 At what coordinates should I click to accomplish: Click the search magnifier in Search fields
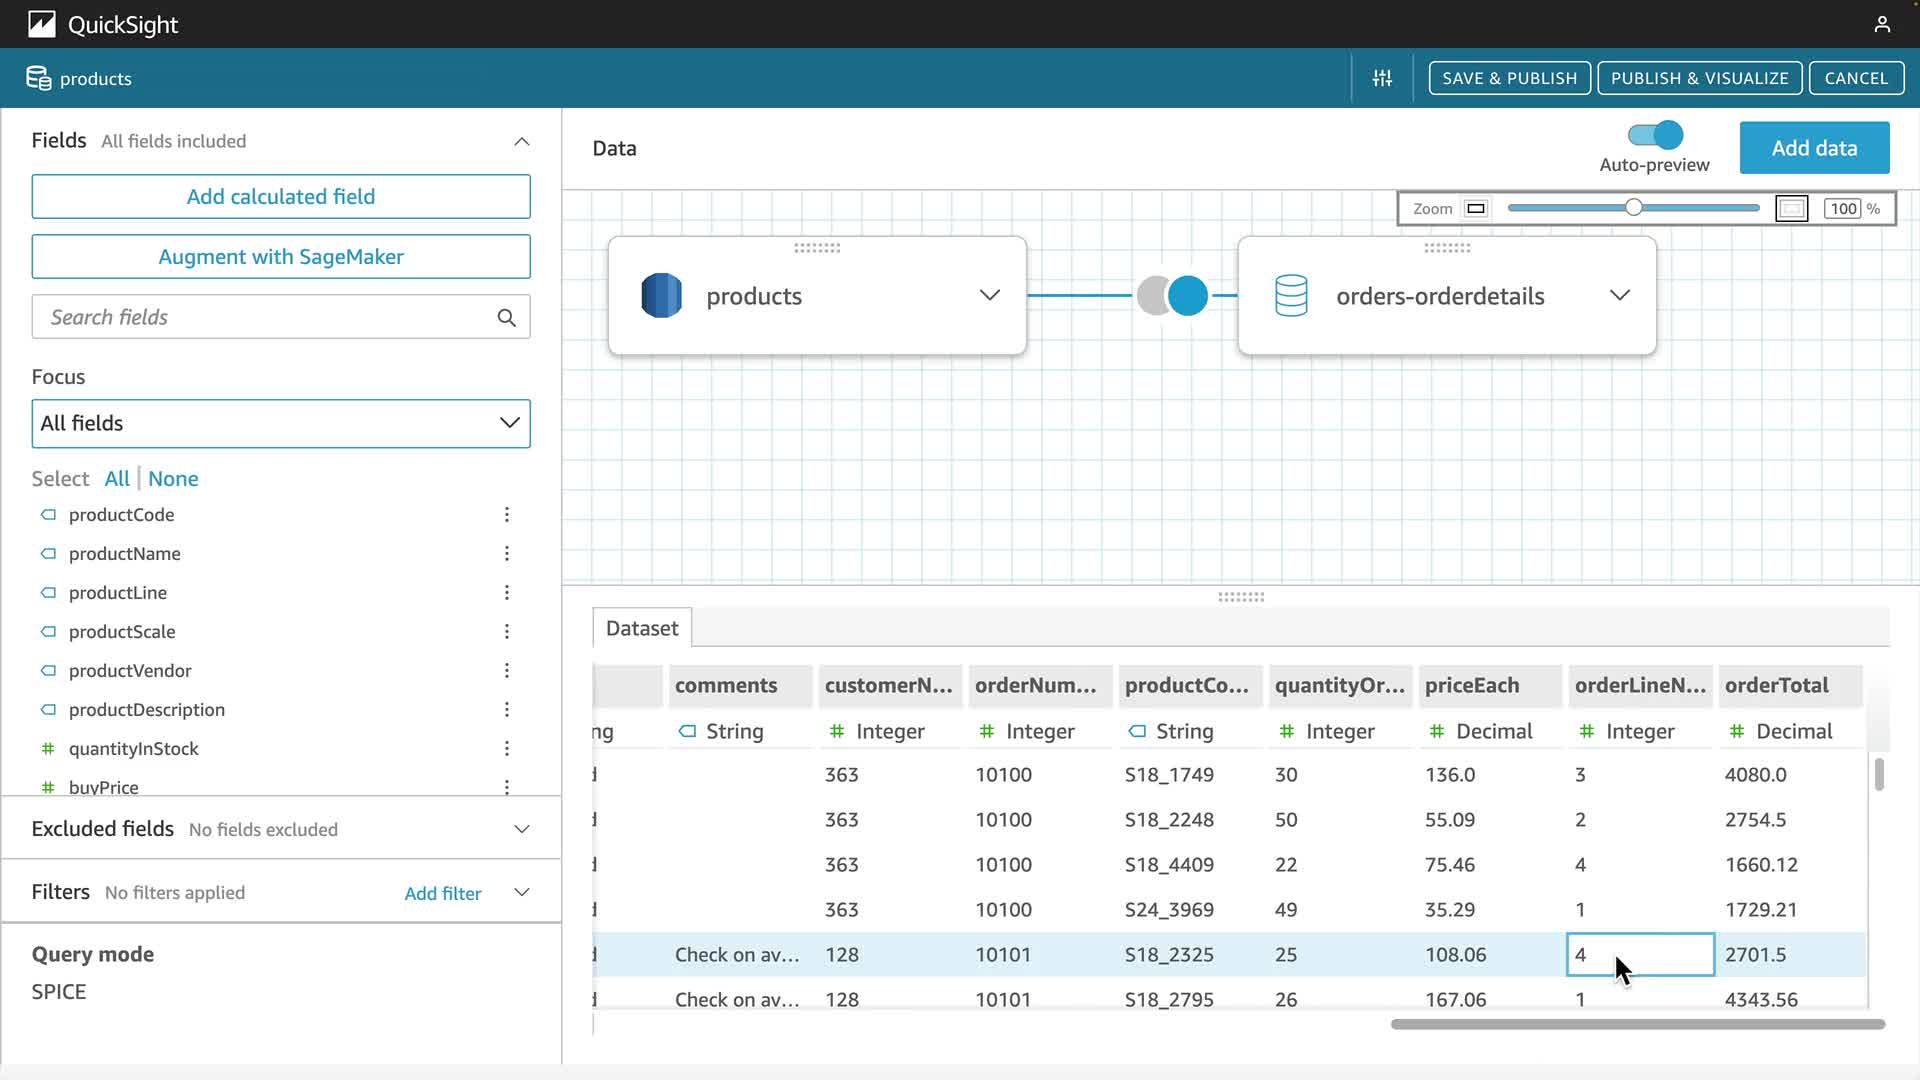pyautogui.click(x=507, y=318)
